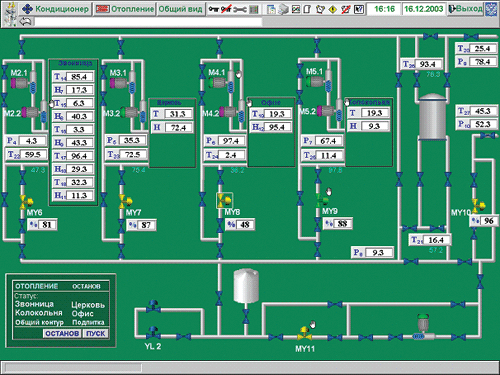This screenshot has height=375, width=500.
Task: Click the date field 16.12.2003
Action: click(x=424, y=9)
